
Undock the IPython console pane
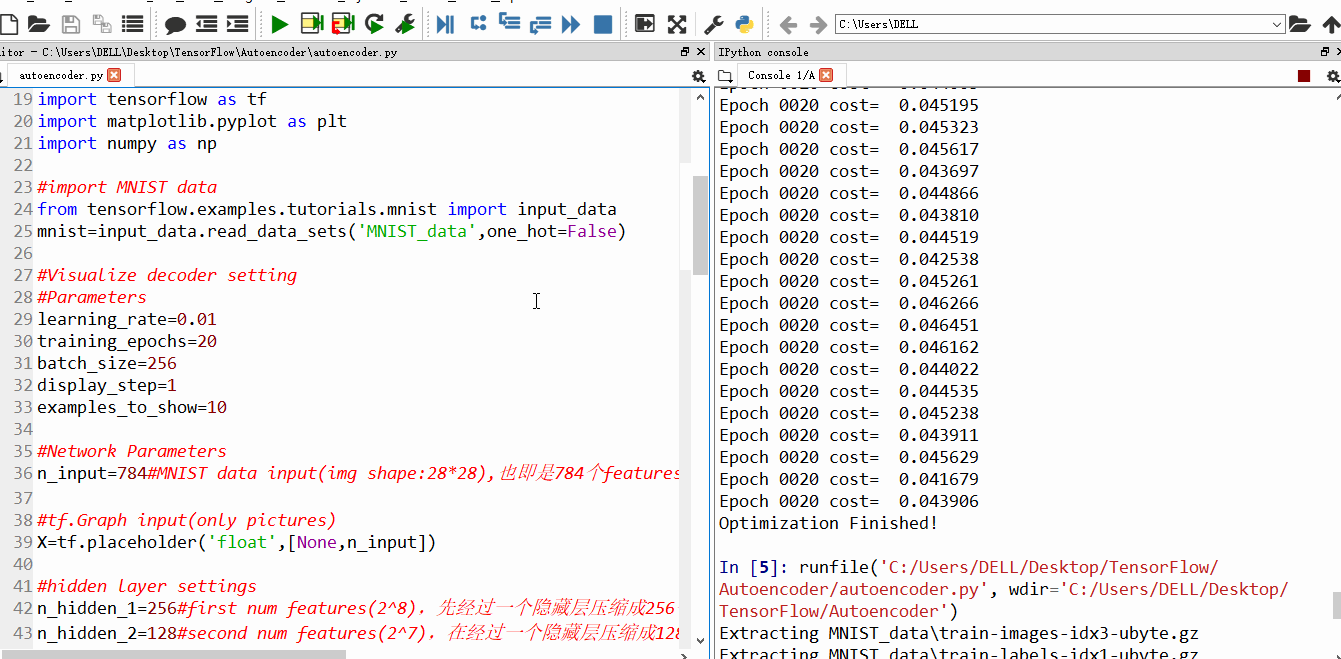pyautogui.click(x=1324, y=52)
